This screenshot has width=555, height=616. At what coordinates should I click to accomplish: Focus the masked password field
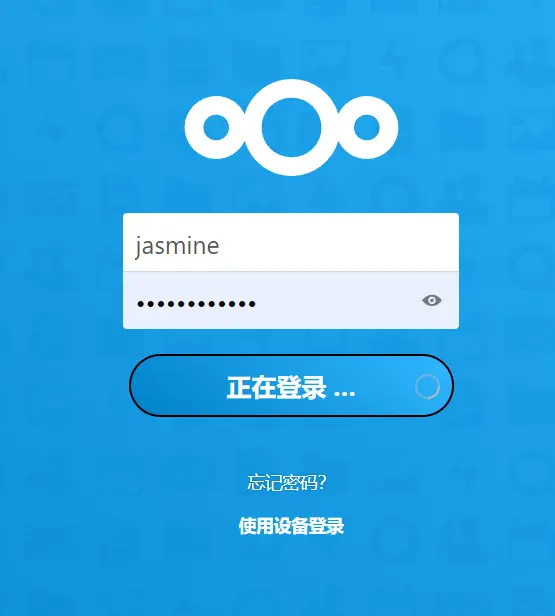[x=291, y=300]
